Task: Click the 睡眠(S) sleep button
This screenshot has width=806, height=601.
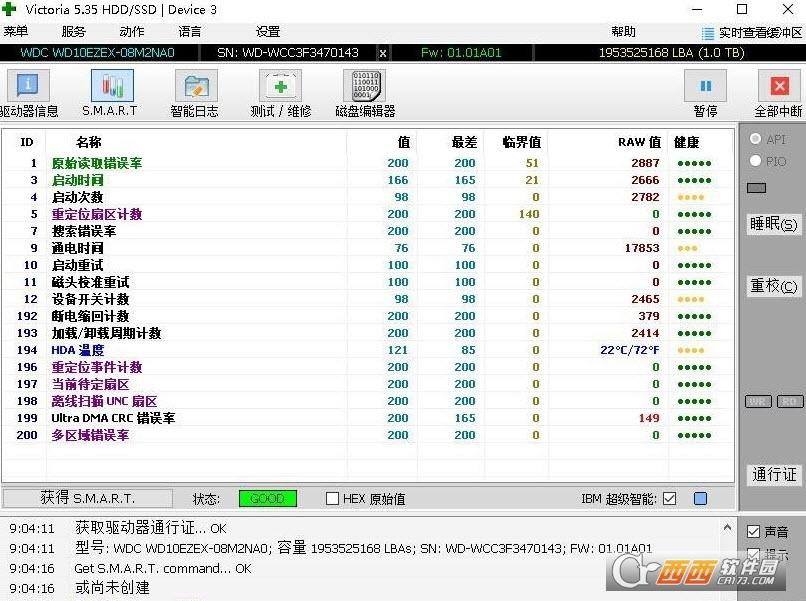Action: click(773, 224)
